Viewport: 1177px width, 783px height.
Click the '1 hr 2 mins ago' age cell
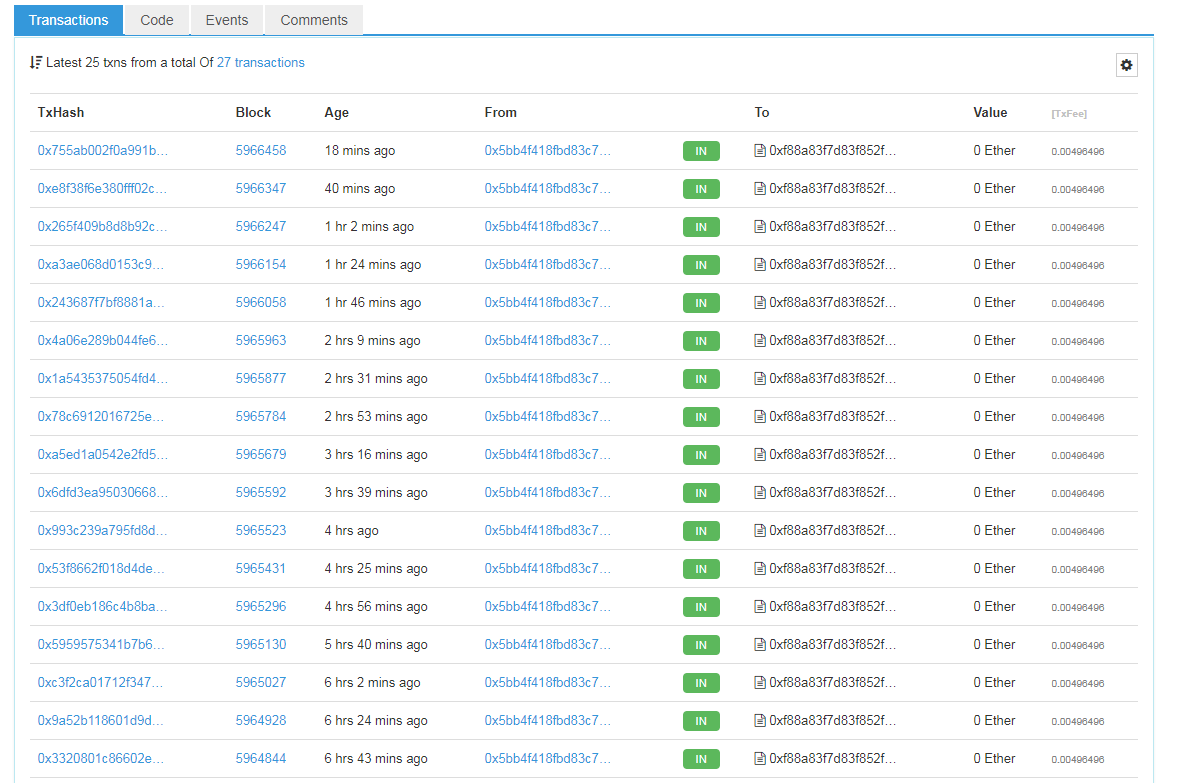pyautogui.click(x=369, y=227)
